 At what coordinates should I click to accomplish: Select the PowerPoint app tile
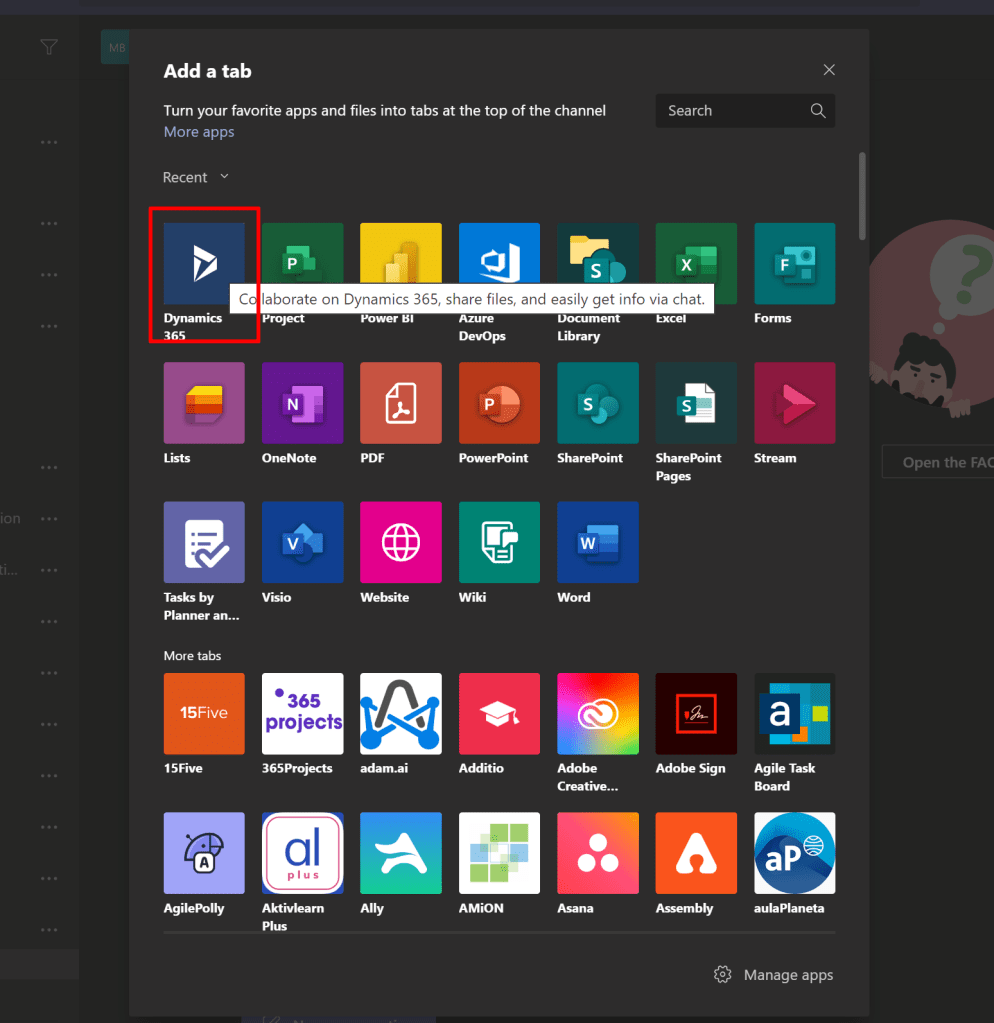point(499,403)
